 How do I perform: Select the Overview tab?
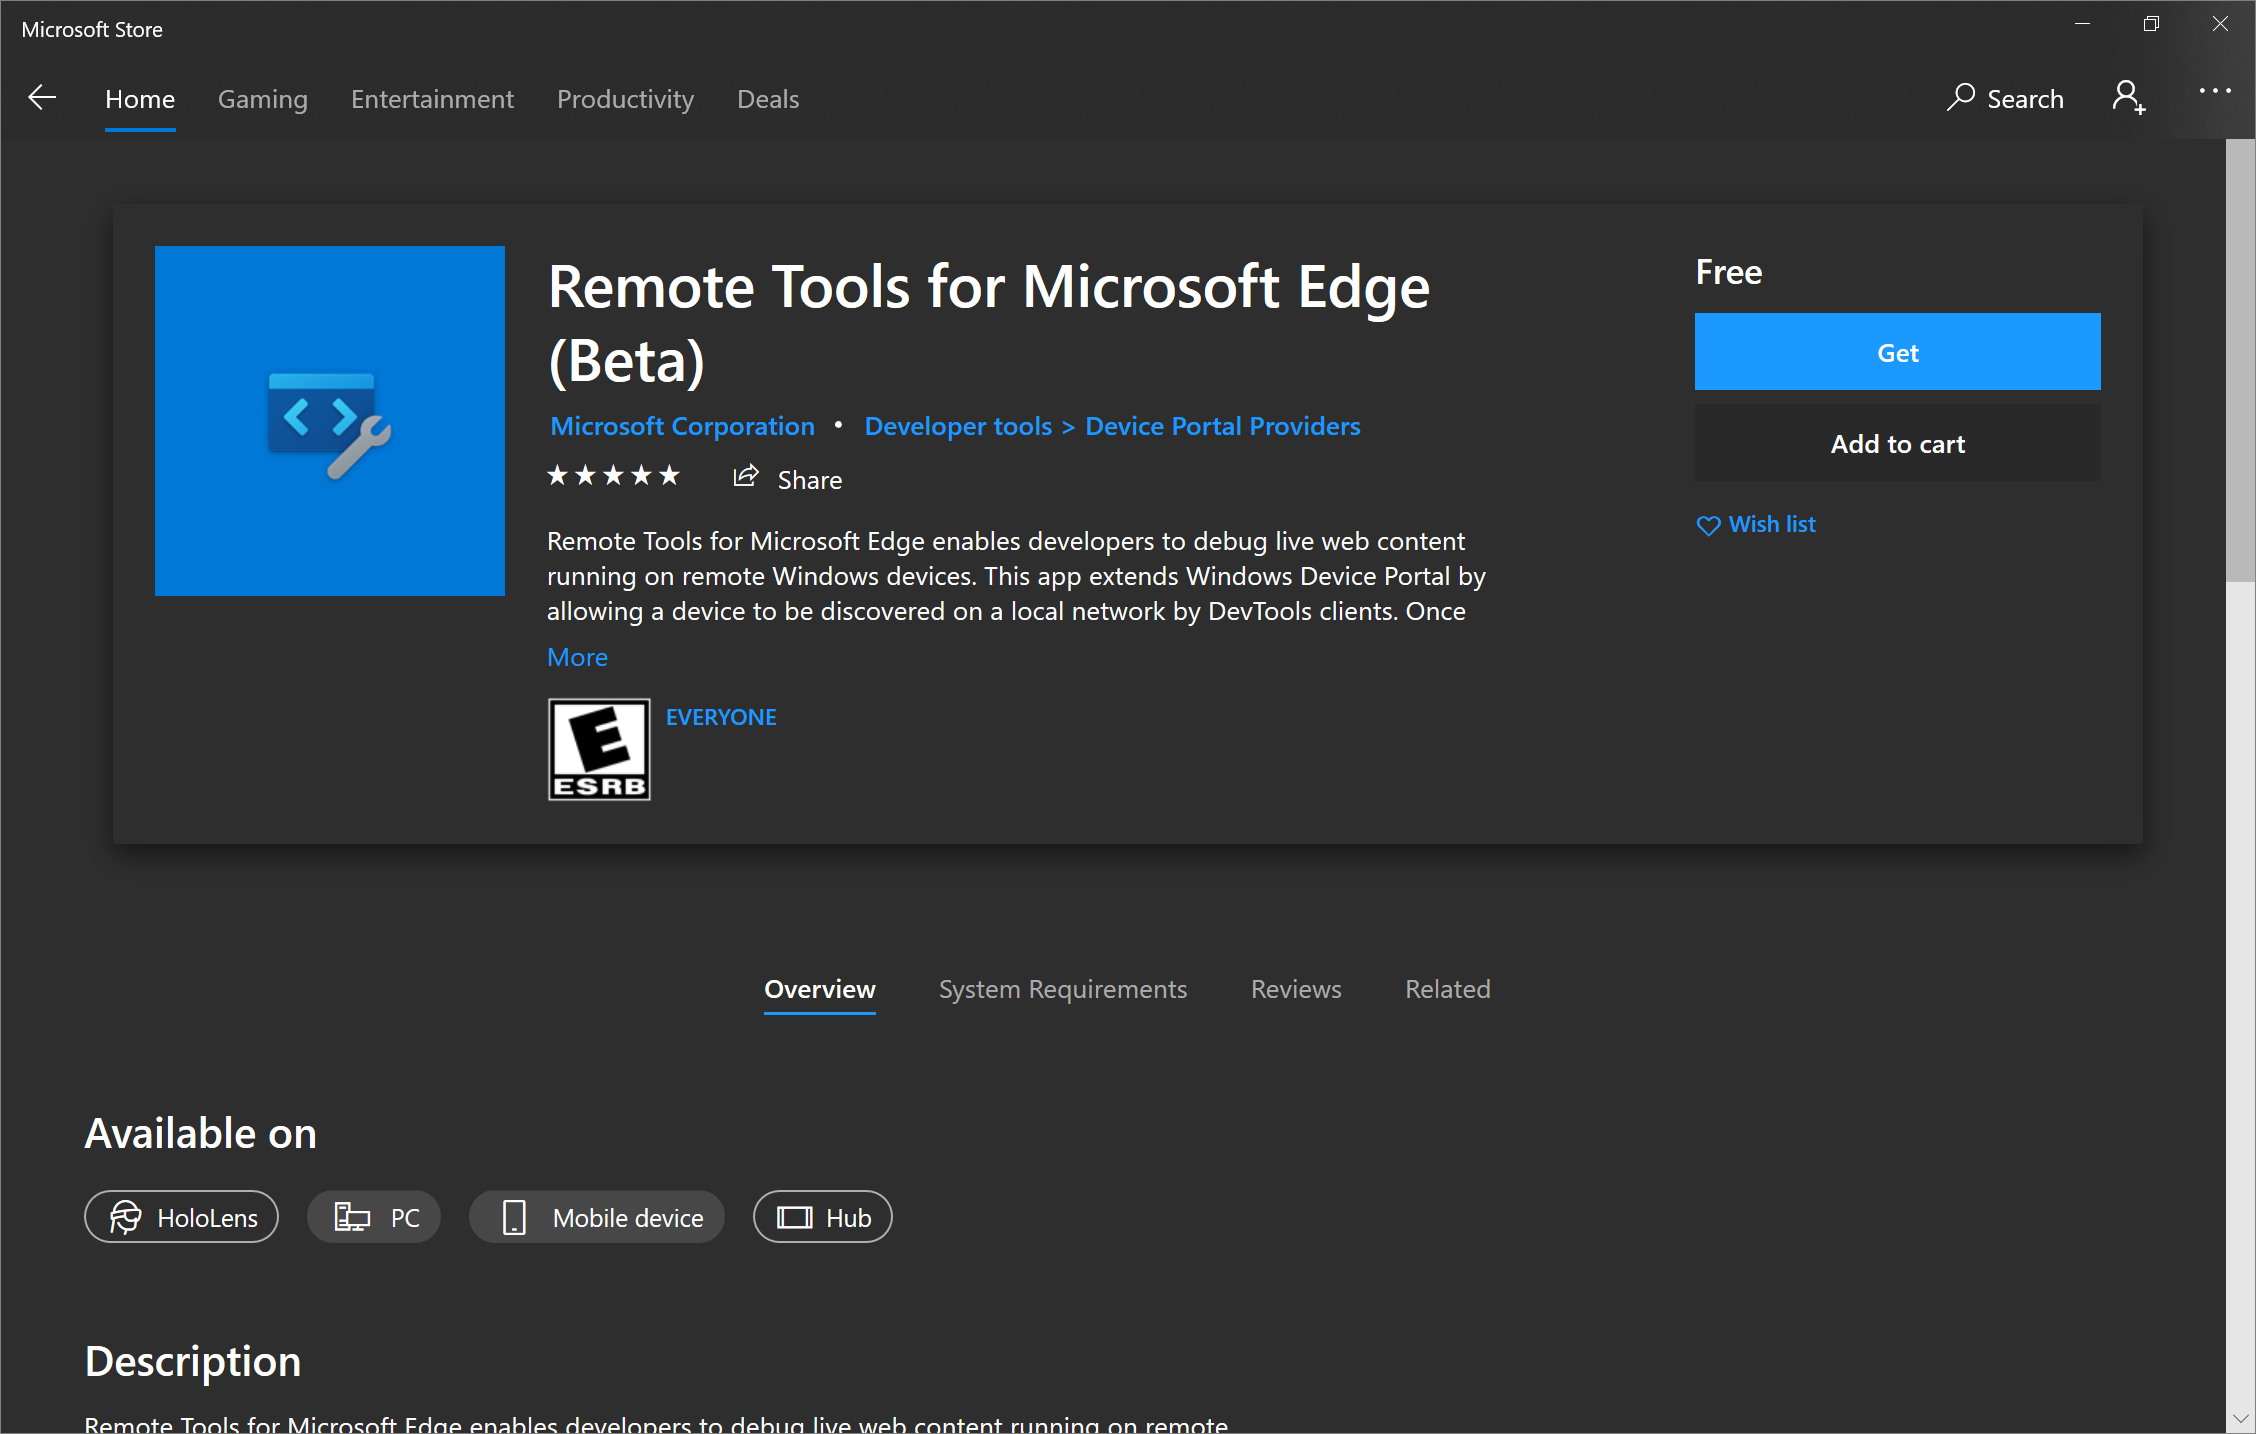click(819, 990)
